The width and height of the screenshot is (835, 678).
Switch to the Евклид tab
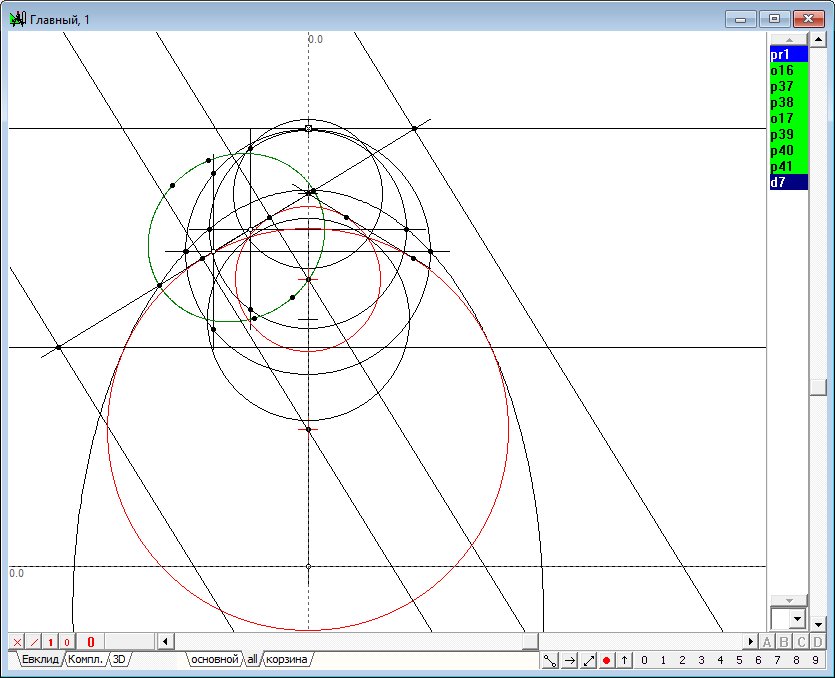(40, 659)
